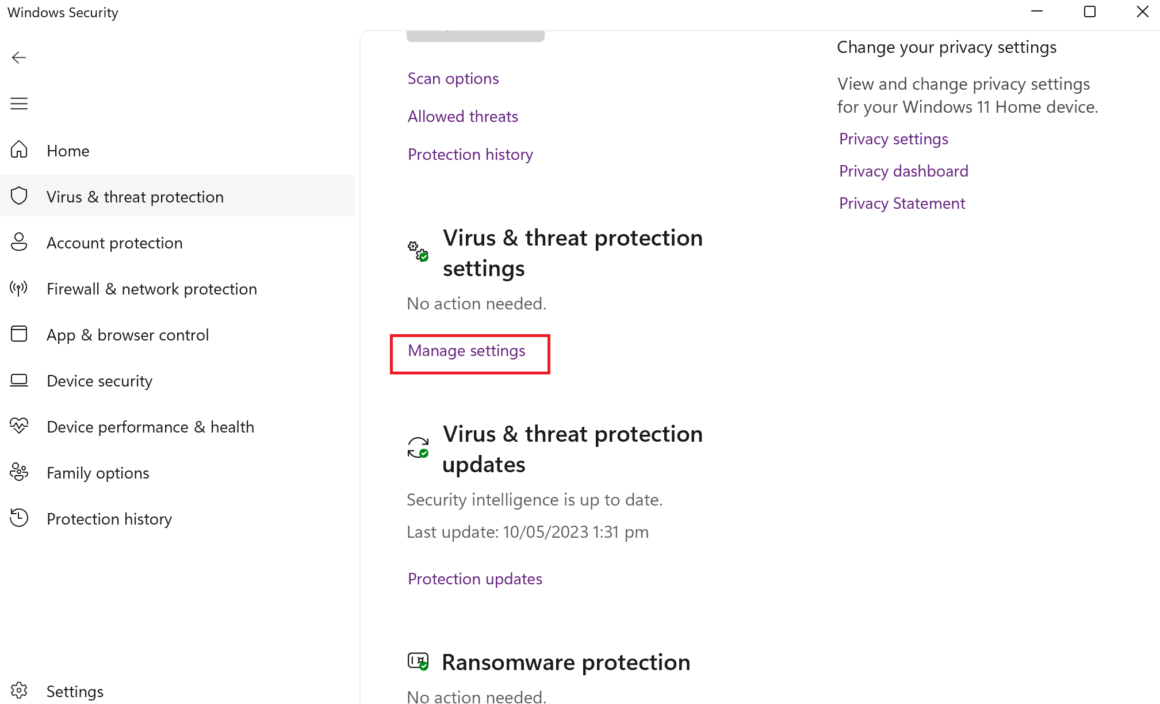Read the Privacy Statement link
The image size is (1160, 704).
point(902,203)
